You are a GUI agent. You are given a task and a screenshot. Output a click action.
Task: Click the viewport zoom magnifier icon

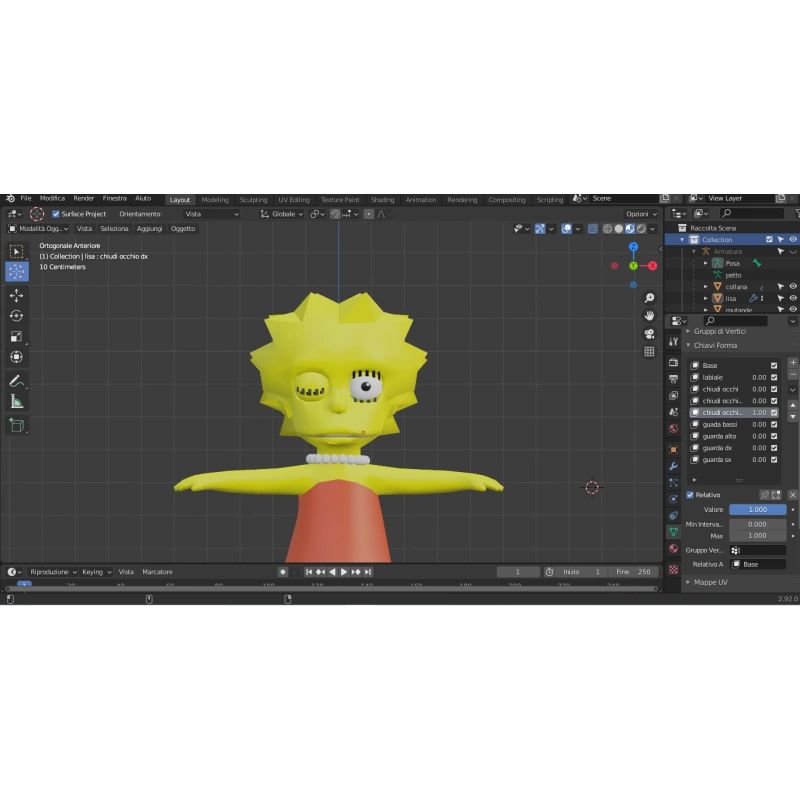(649, 298)
